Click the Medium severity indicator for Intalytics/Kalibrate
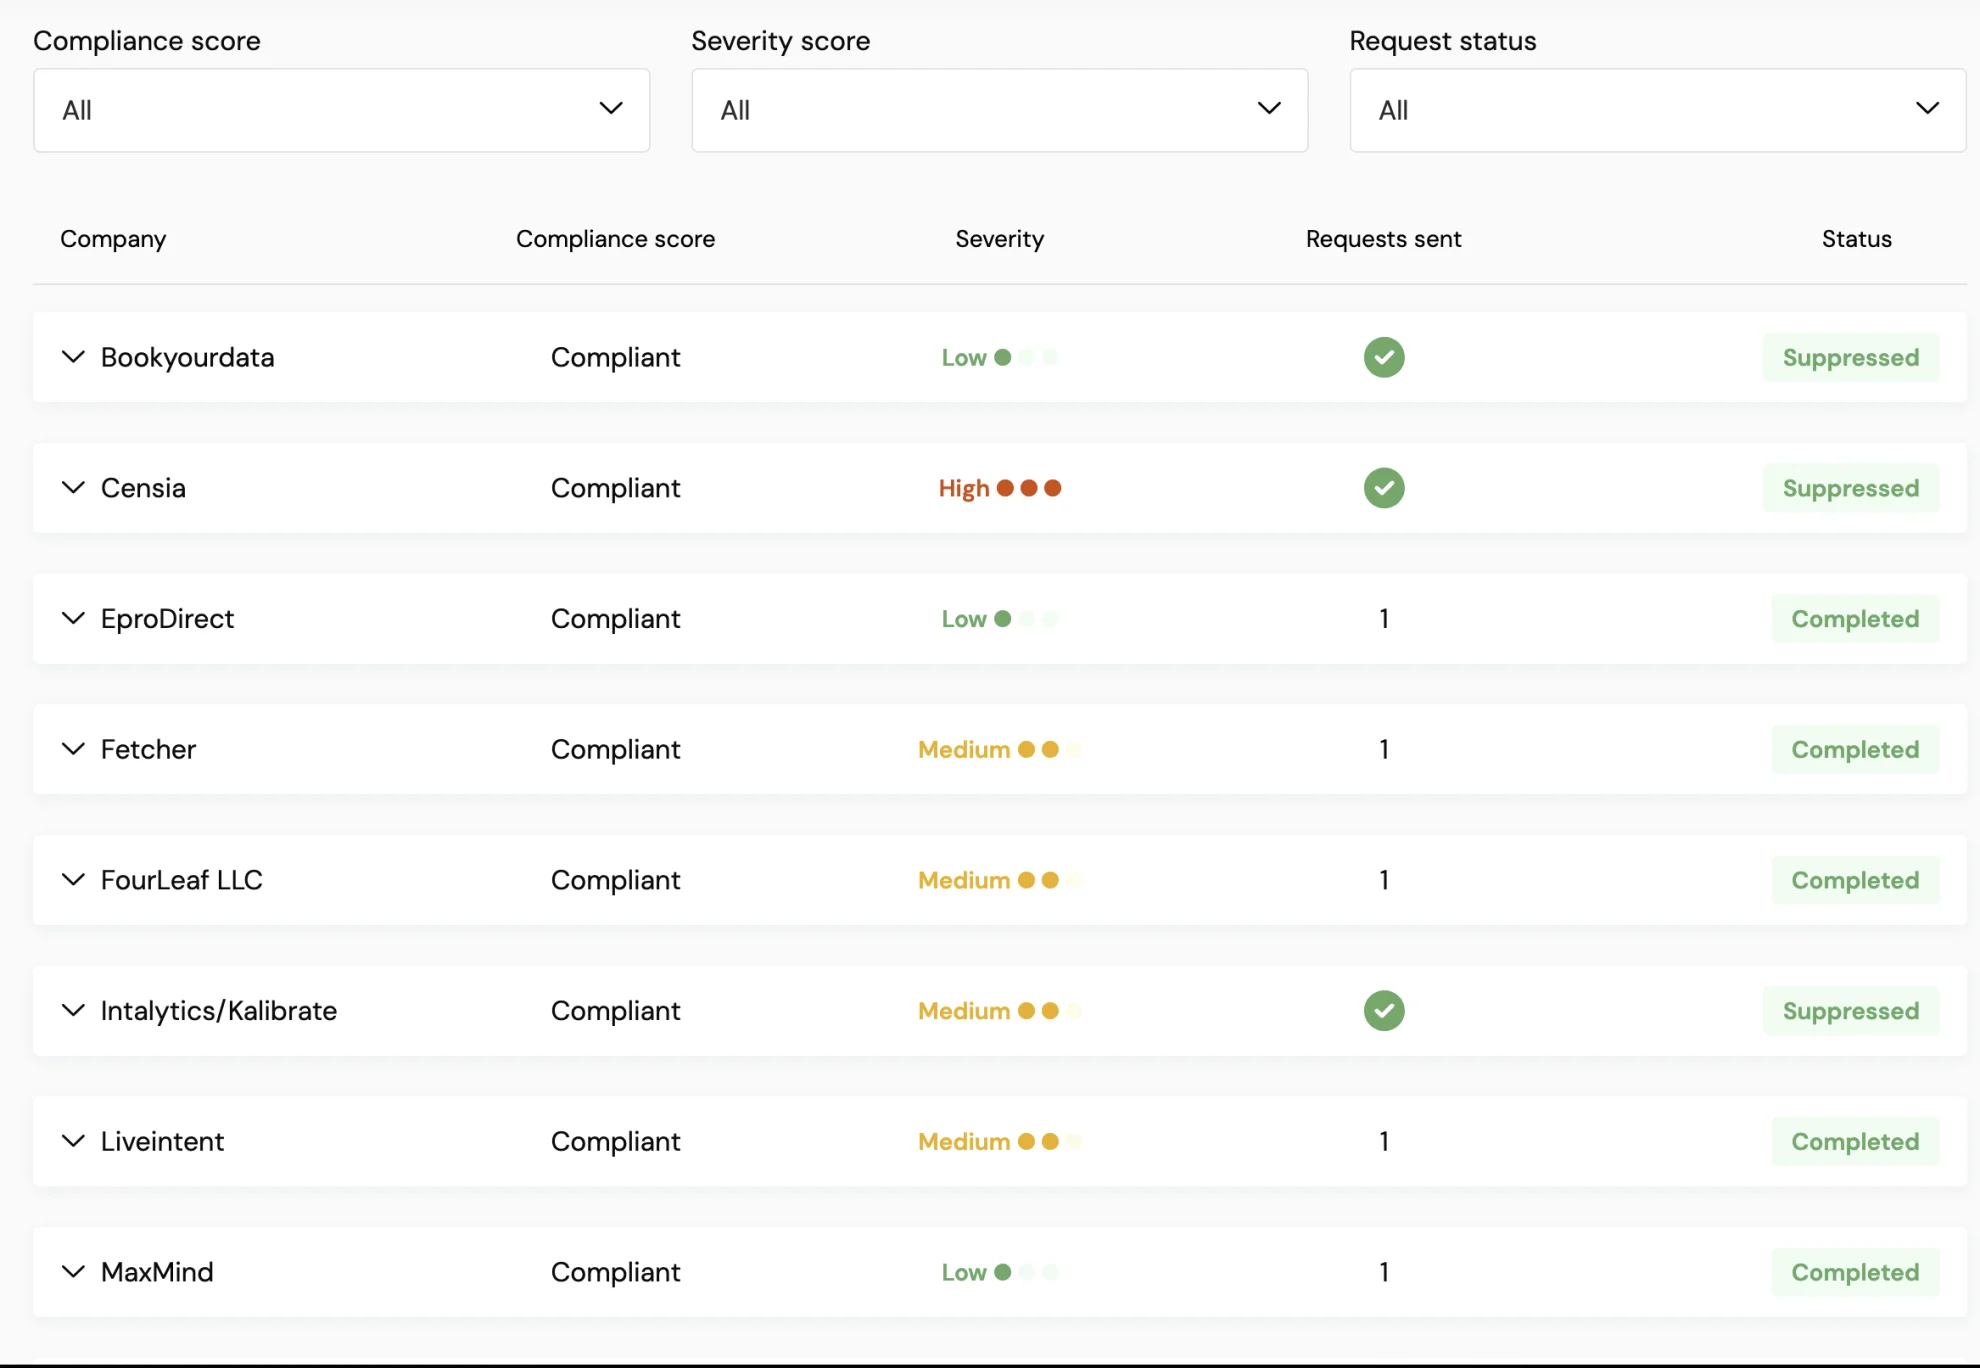Screen dimensions: 1980x1368 click(999, 1011)
